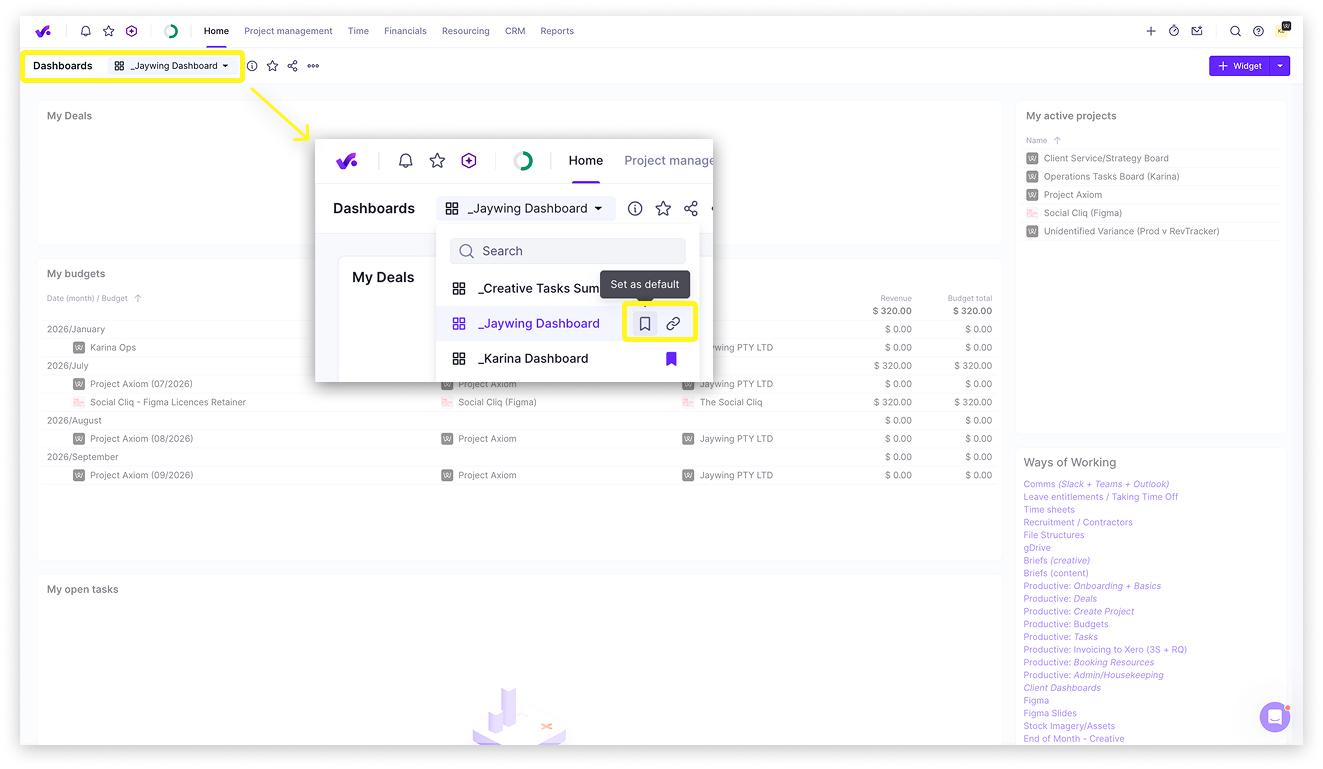Open the Time sheets link
1323x769 pixels.
1049,510
